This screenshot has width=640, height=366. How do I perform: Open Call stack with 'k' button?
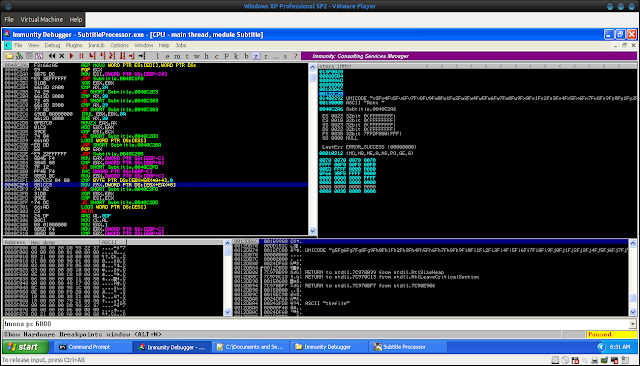click(236, 56)
